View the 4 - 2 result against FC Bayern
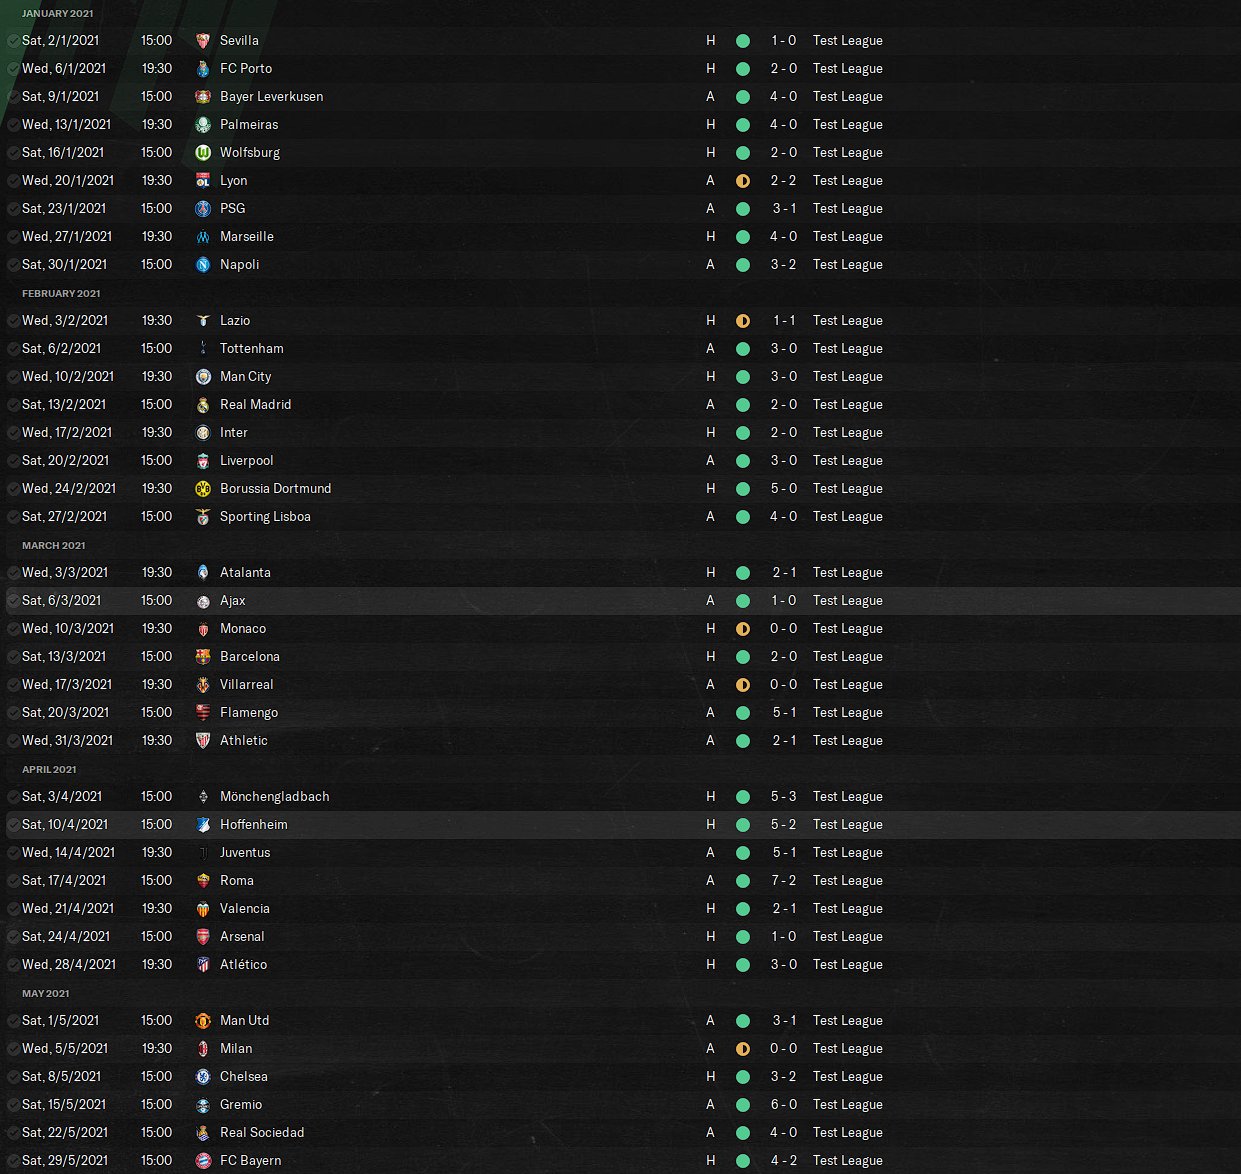Screen dimensions: 1241x1174 (784, 1161)
